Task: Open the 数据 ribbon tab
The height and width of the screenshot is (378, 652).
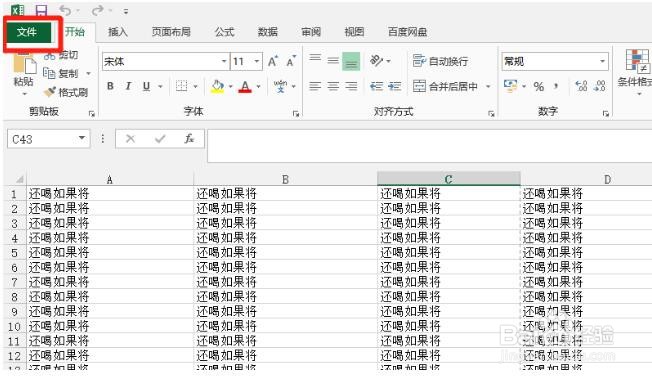Action: coord(267,32)
